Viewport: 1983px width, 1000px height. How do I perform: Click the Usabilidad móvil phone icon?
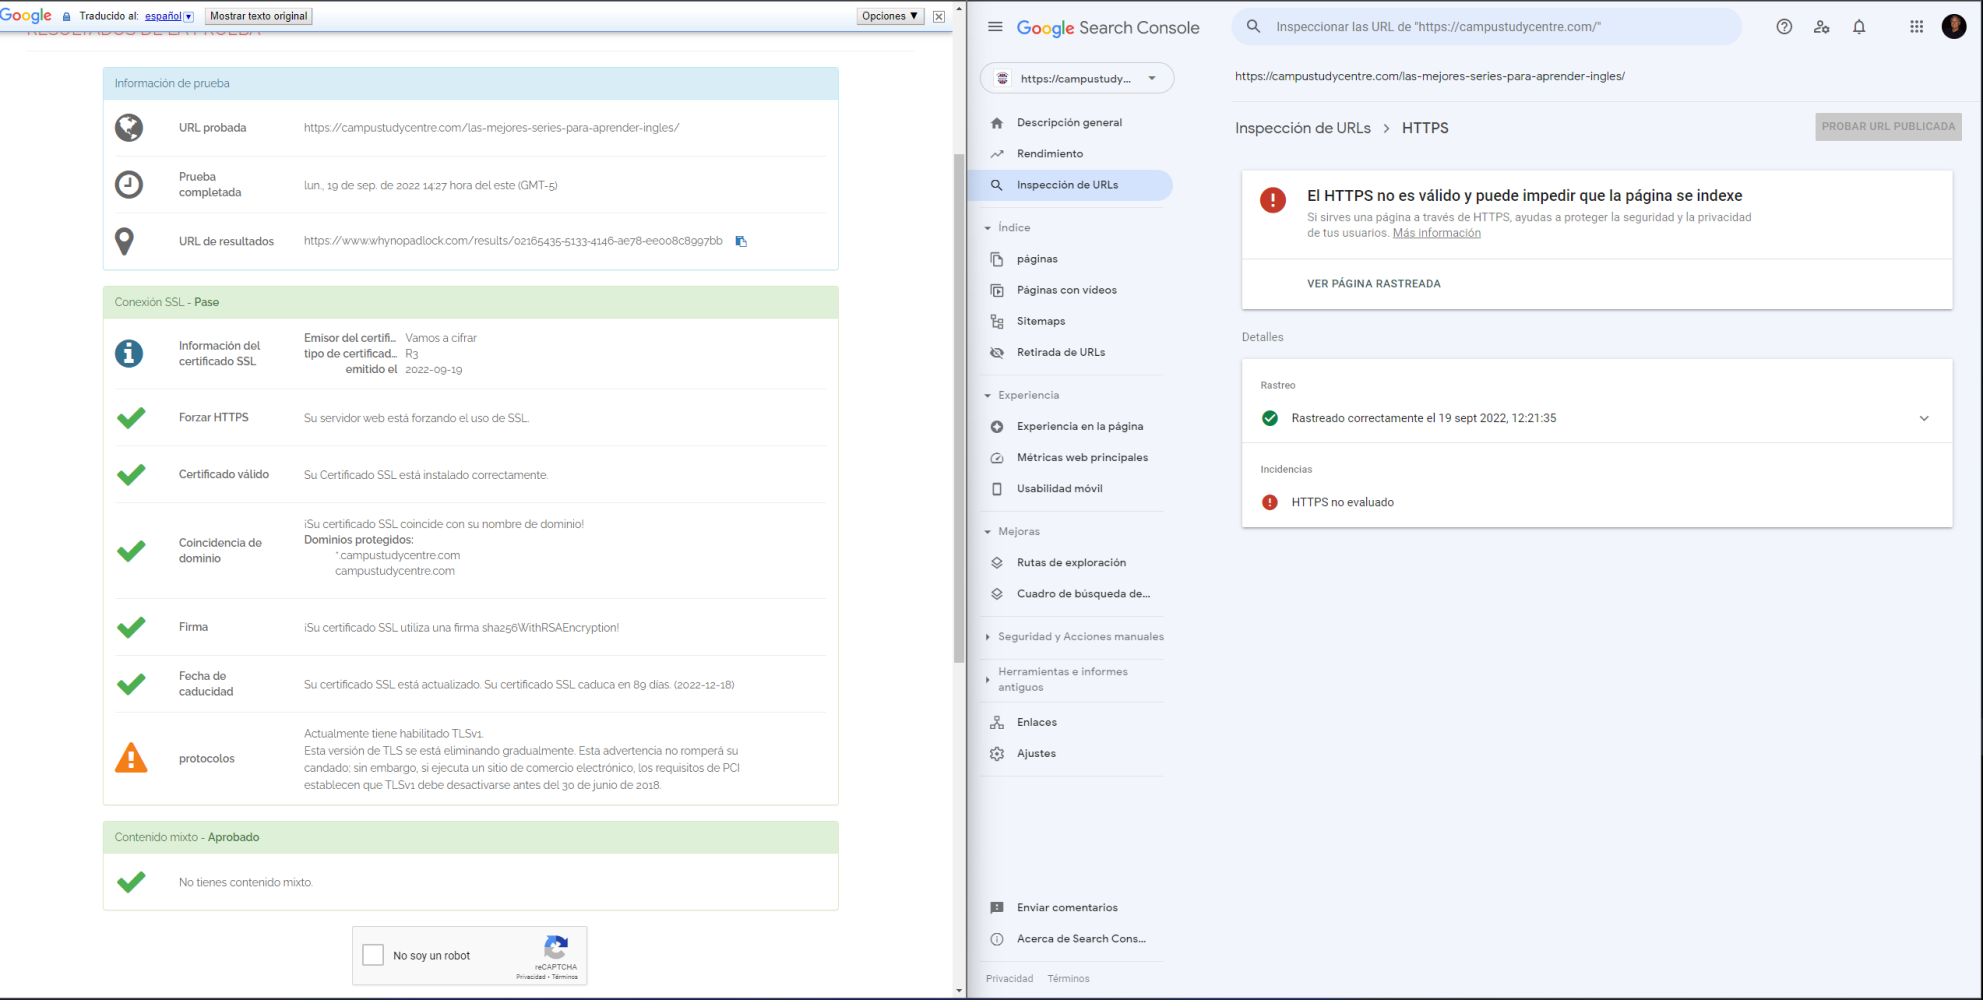coord(997,489)
